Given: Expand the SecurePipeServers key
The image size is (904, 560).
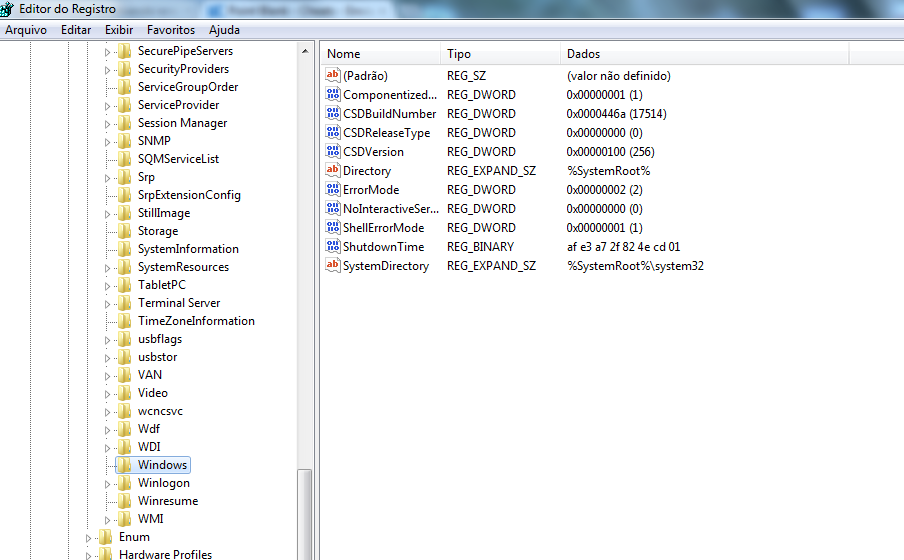Looking at the screenshot, I should tap(108, 51).
